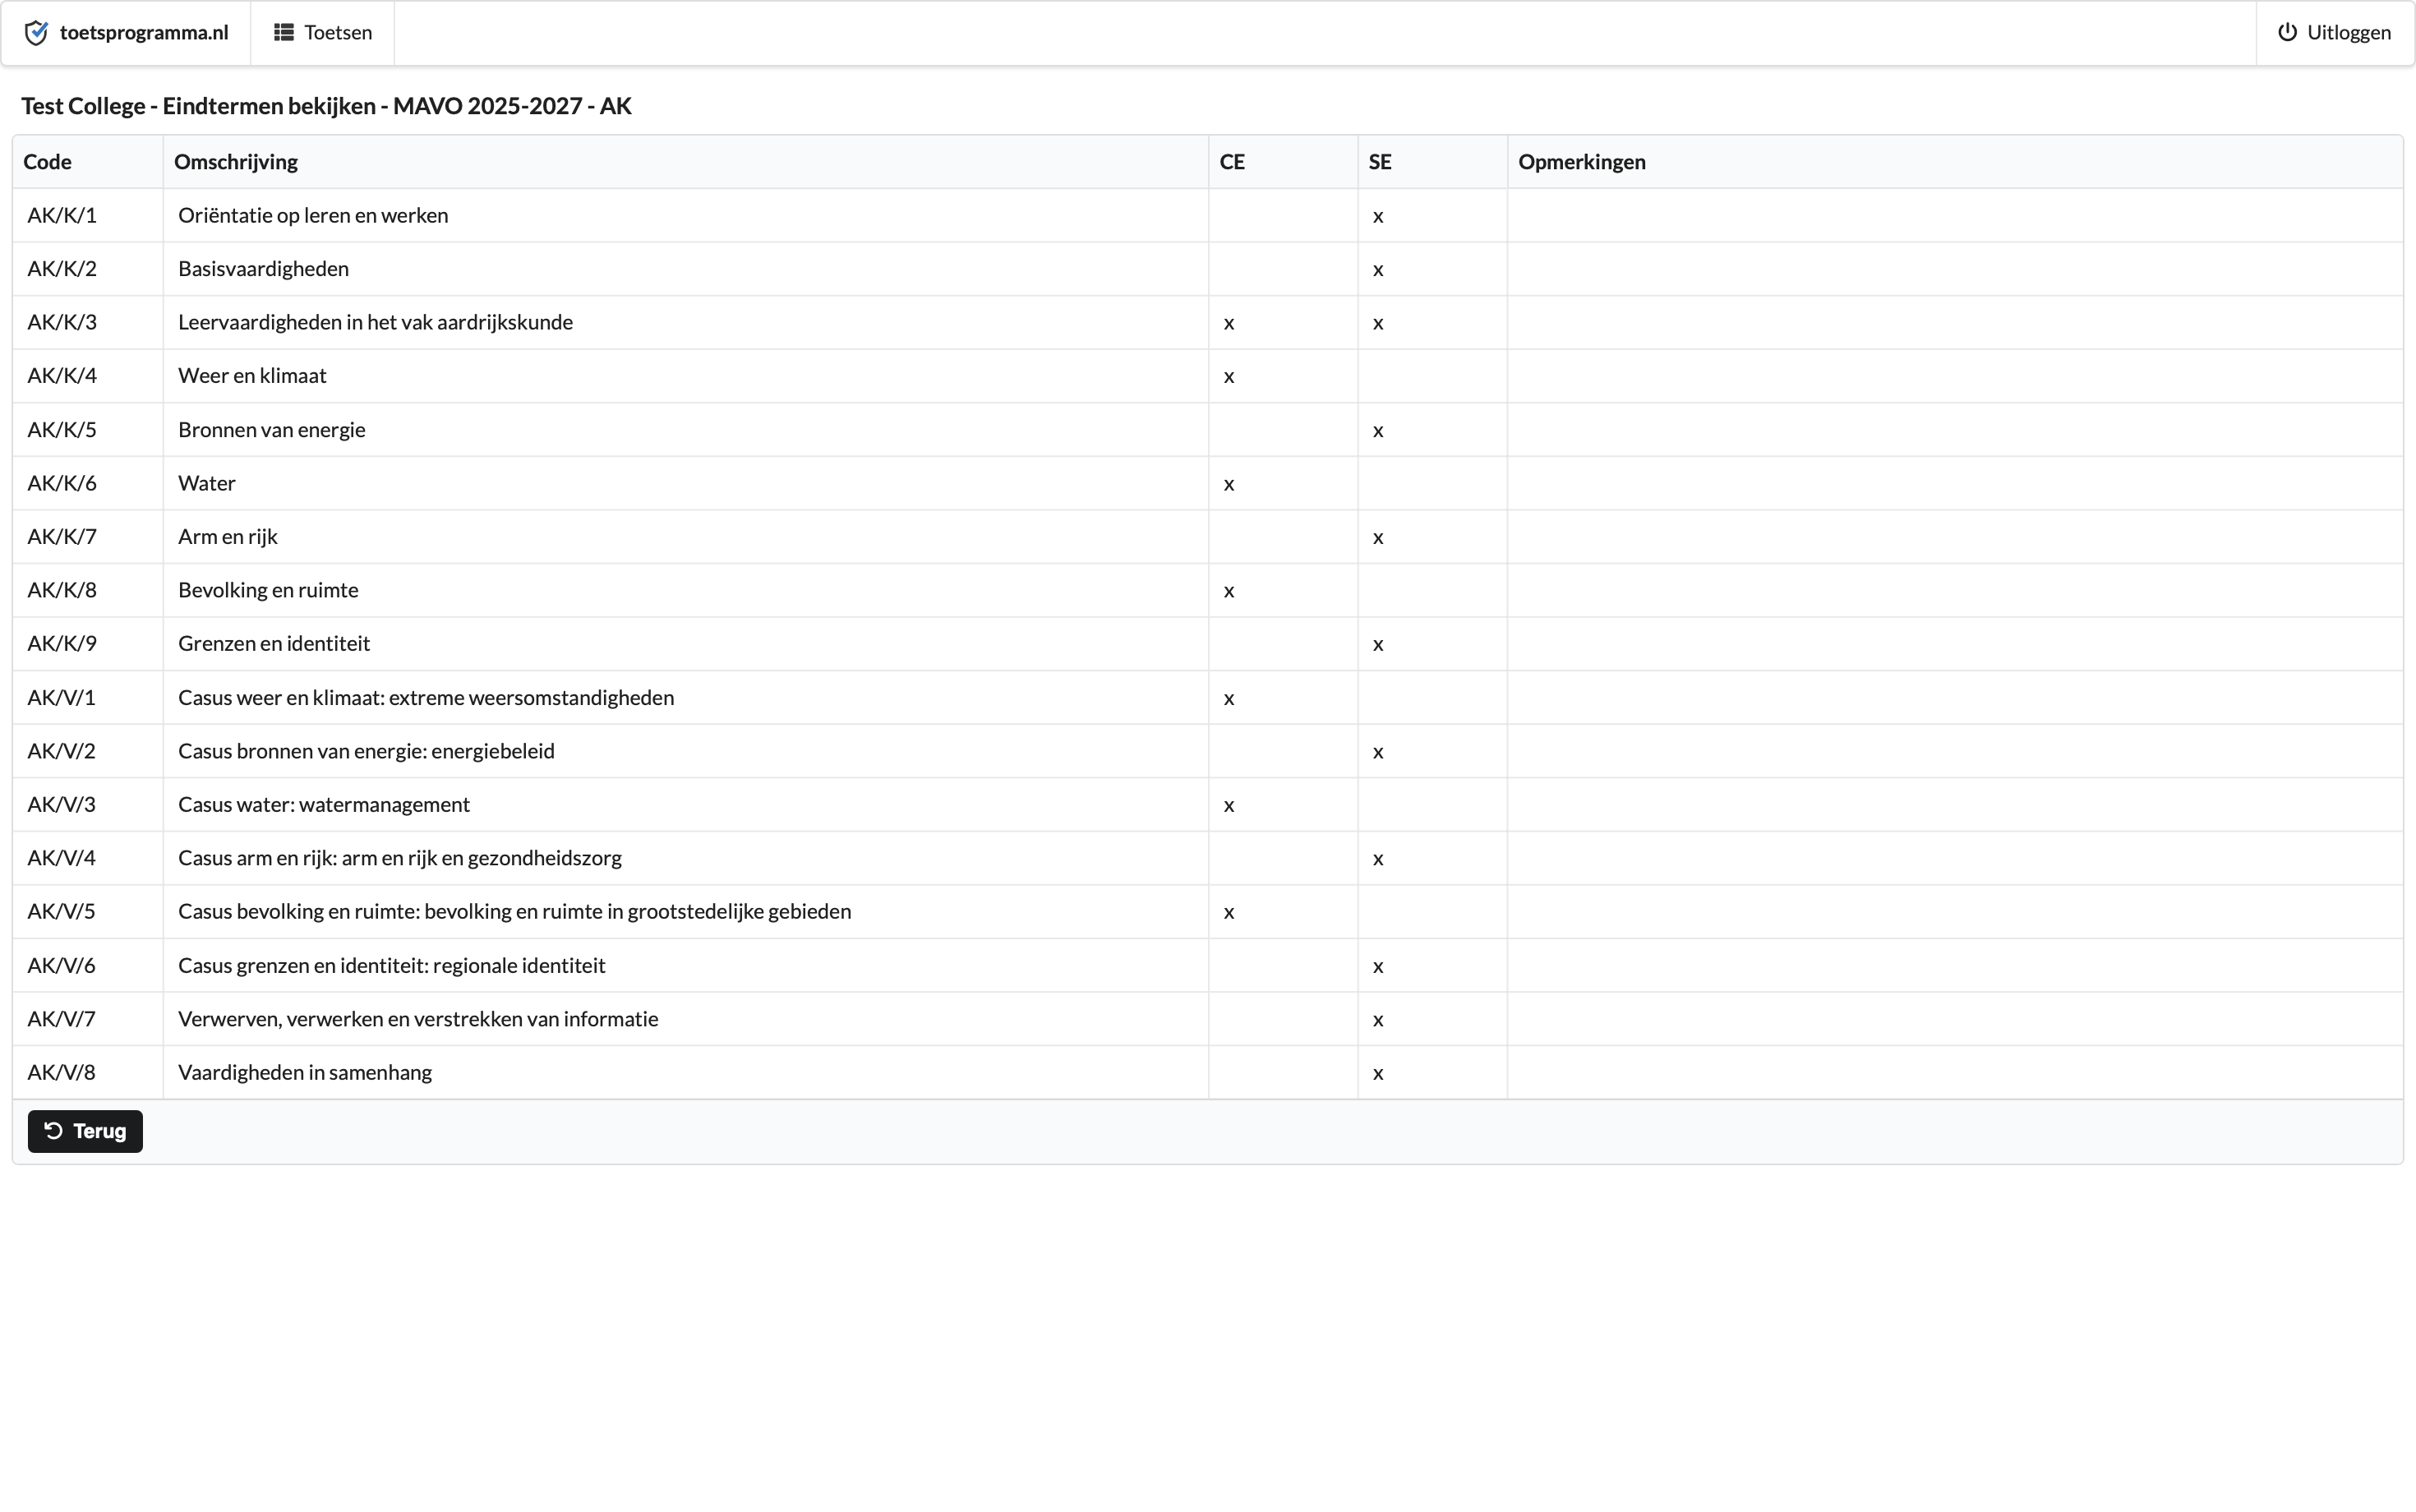Click the back arrow icon on the Terug button
Screen dimensions: 2416x1512
(x=54, y=1131)
